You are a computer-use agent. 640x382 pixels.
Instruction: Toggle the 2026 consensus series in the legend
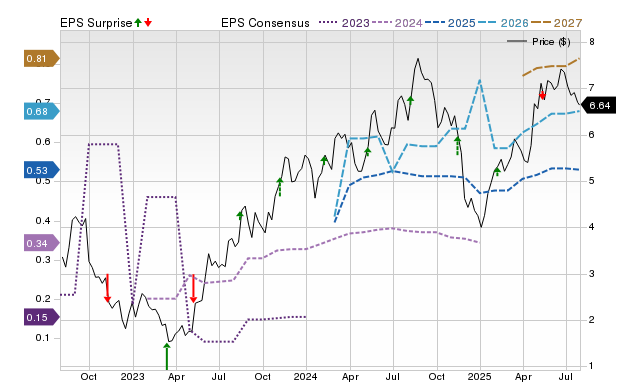click(503, 23)
